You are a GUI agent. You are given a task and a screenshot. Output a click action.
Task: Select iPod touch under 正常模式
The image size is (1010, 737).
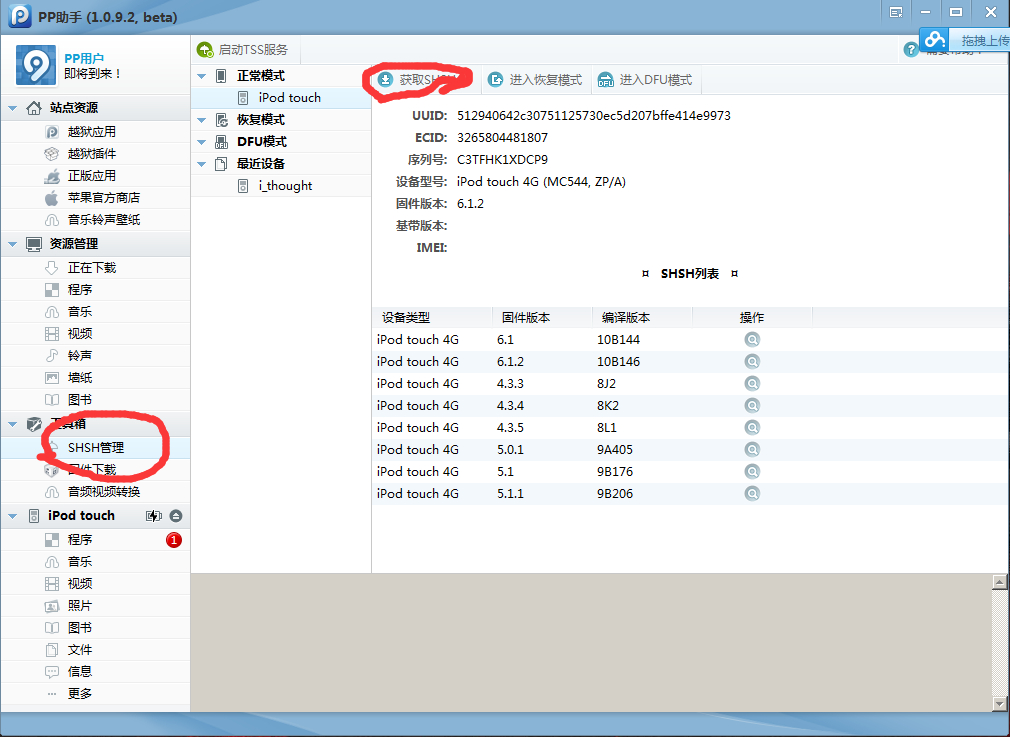pos(281,97)
